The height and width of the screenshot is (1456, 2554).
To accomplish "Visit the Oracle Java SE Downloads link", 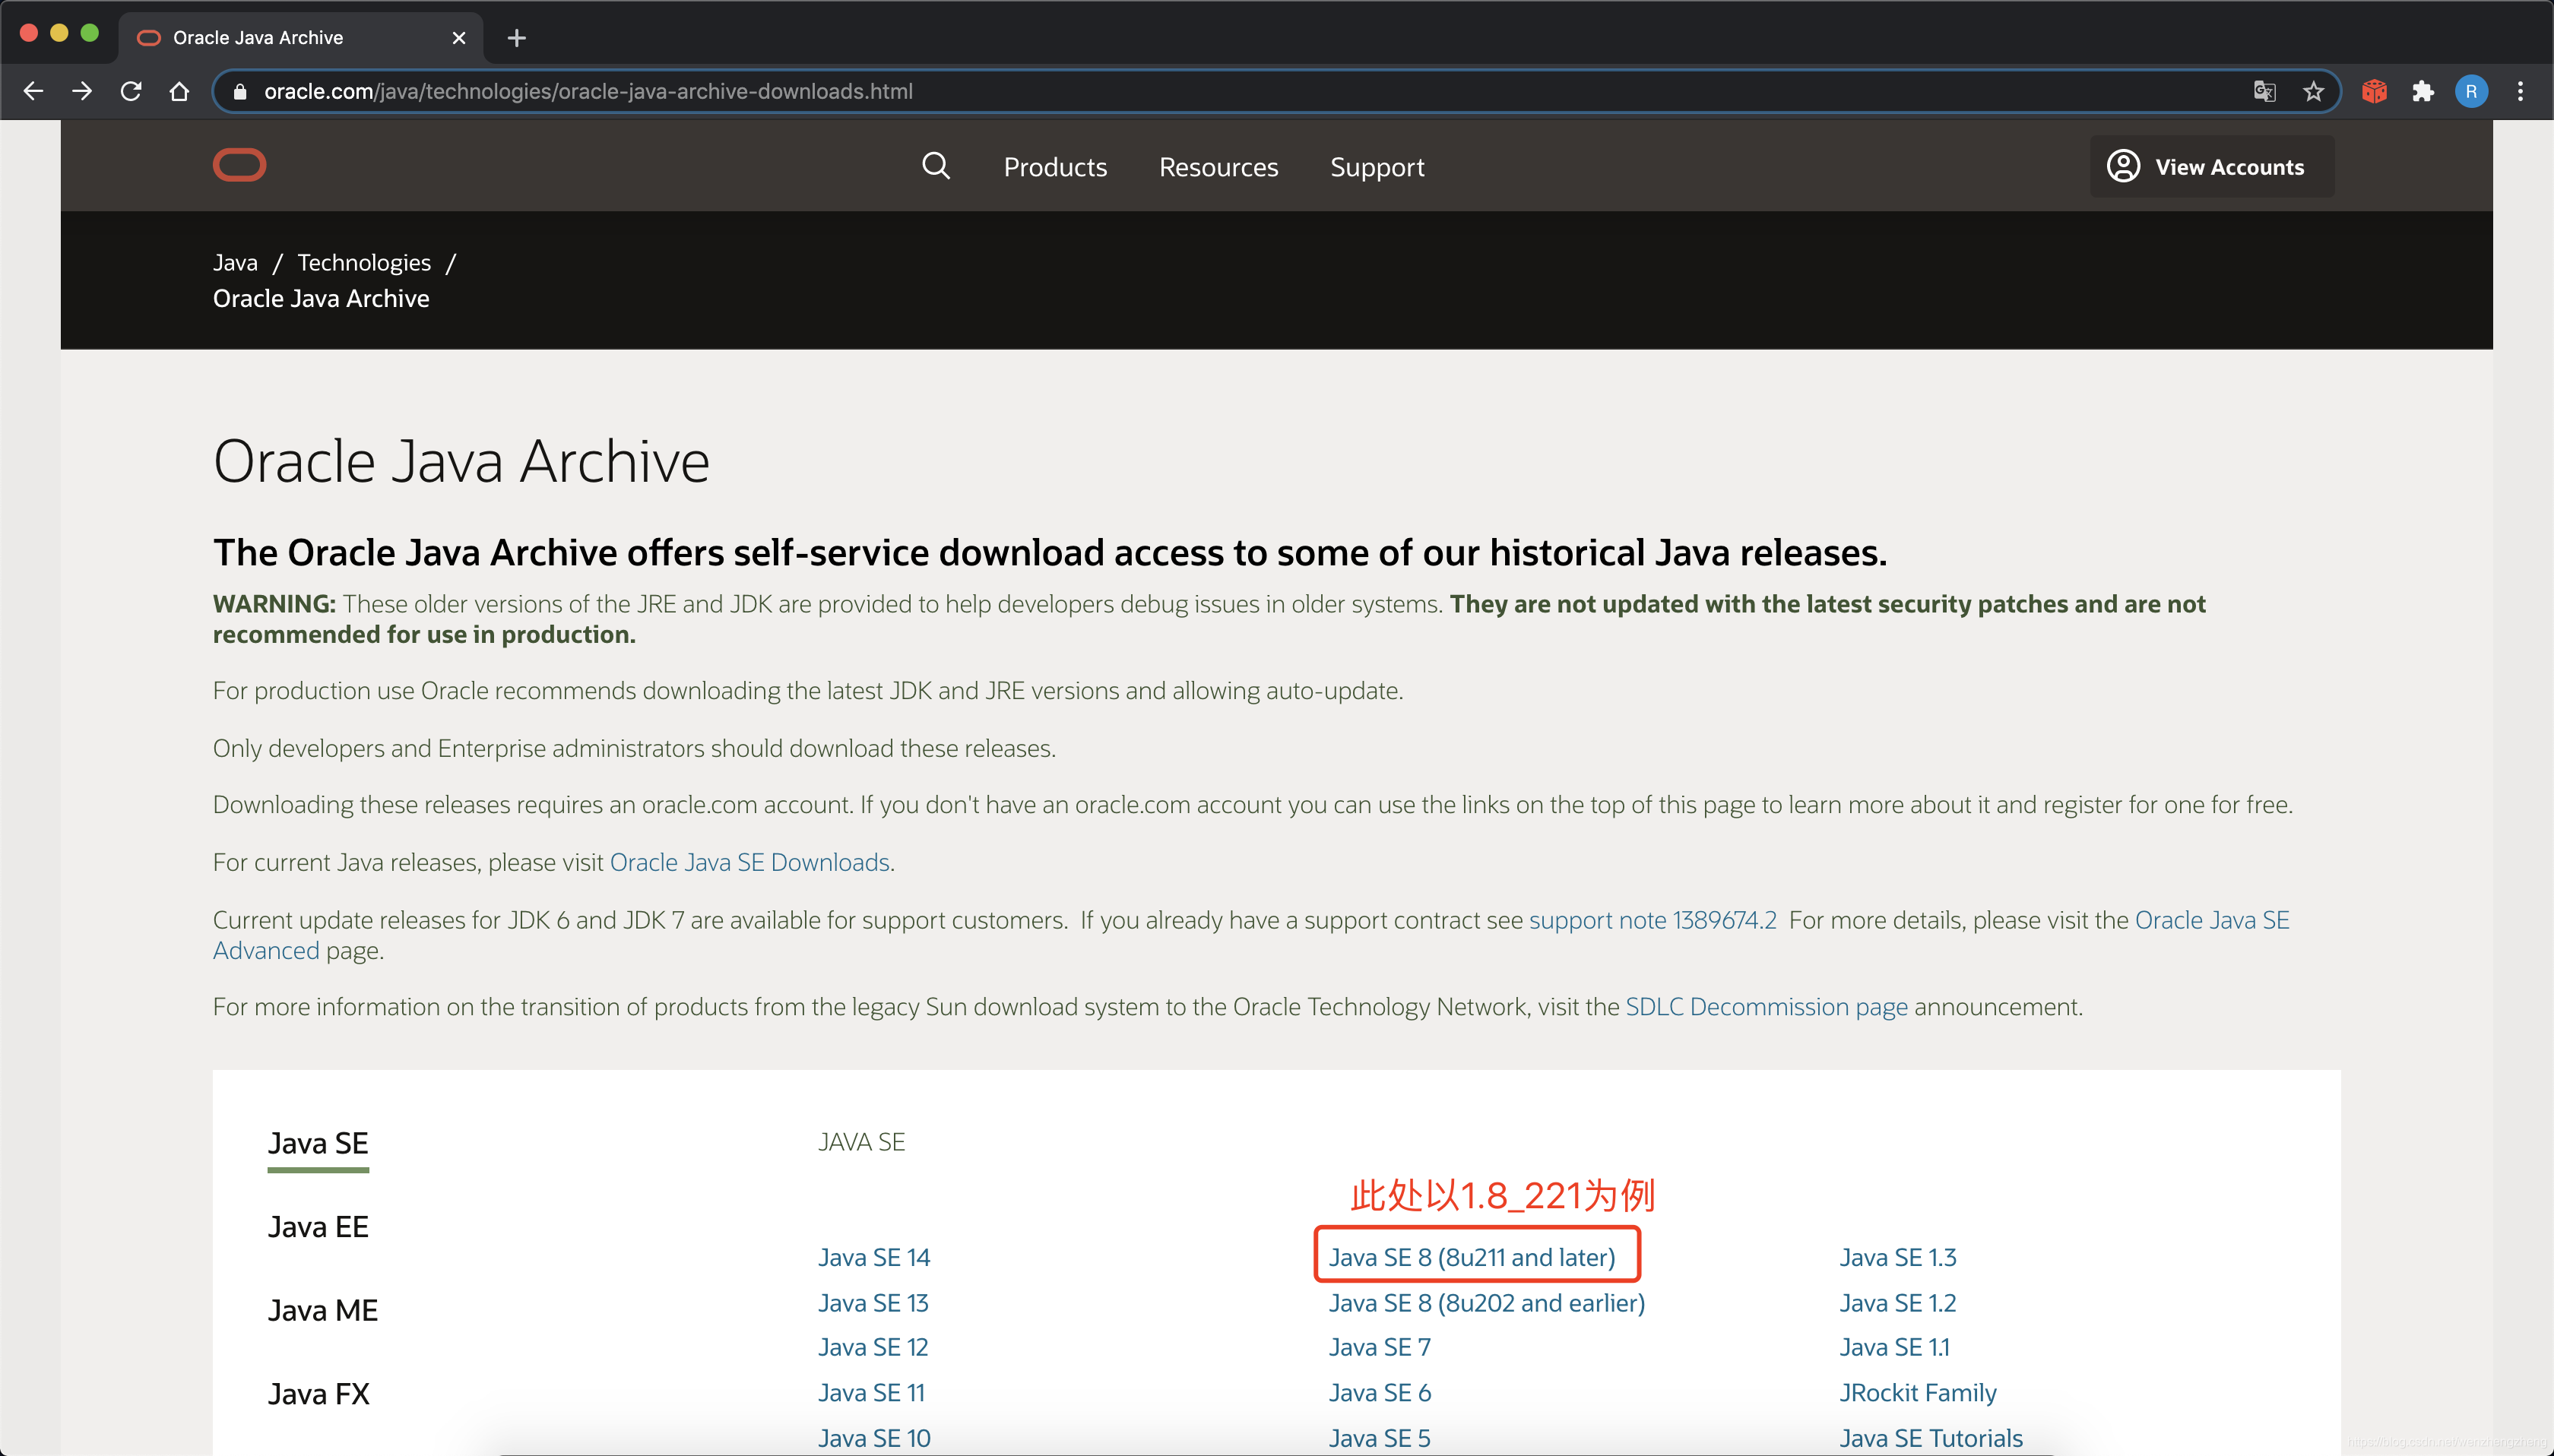I will point(749,861).
